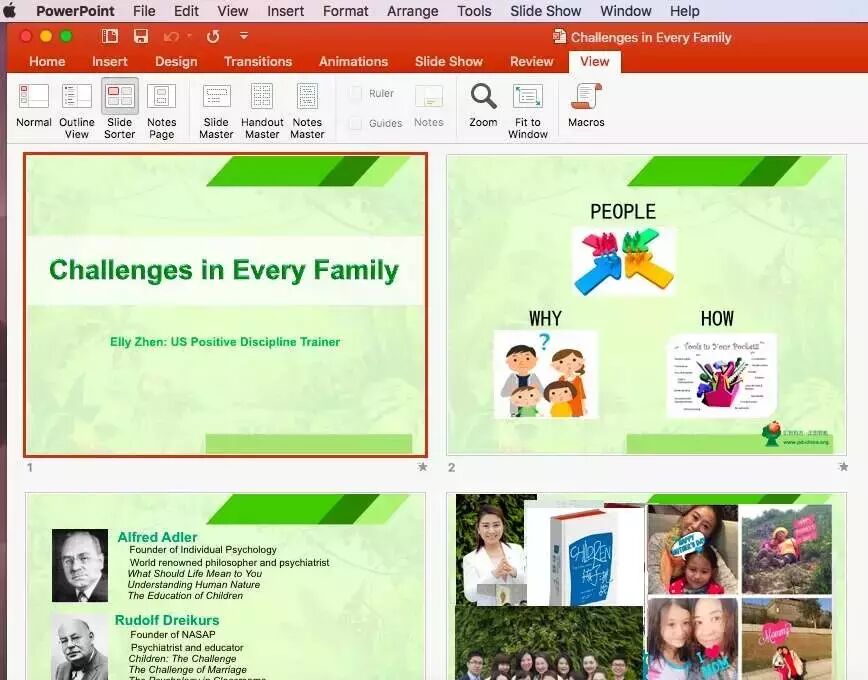Open the Arrange menu

point(412,11)
